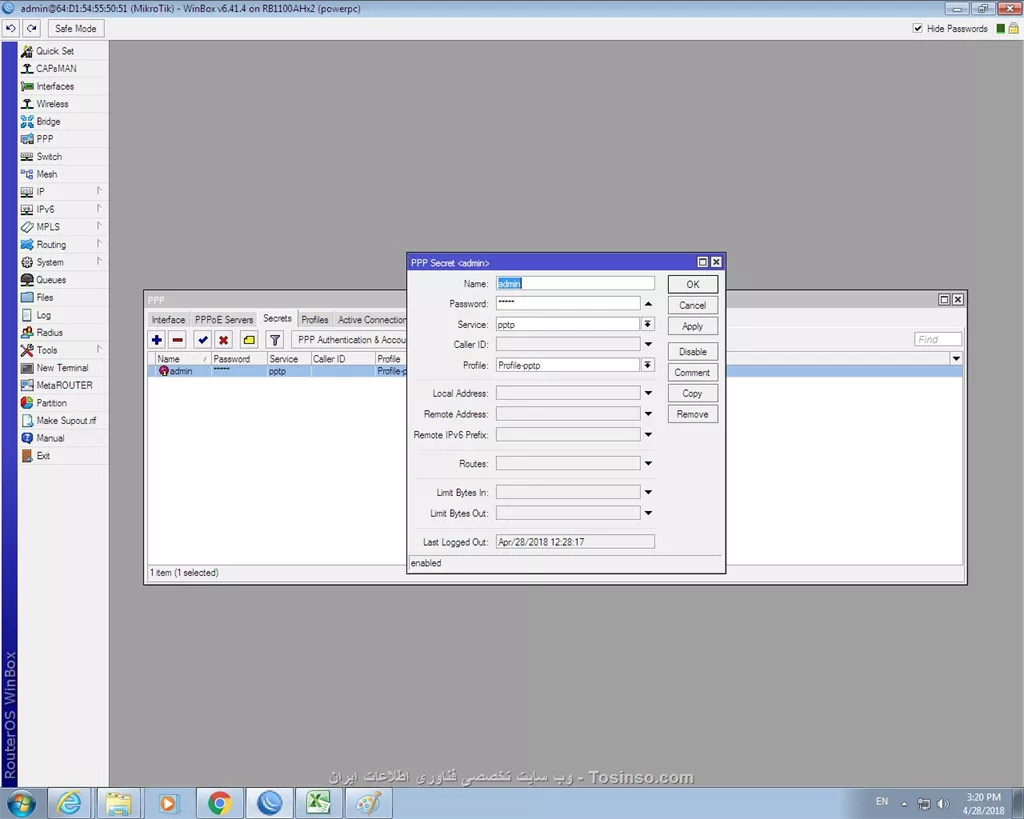This screenshot has width=1024, height=819.
Task: Click the Filter funnel icon
Action: (x=275, y=340)
